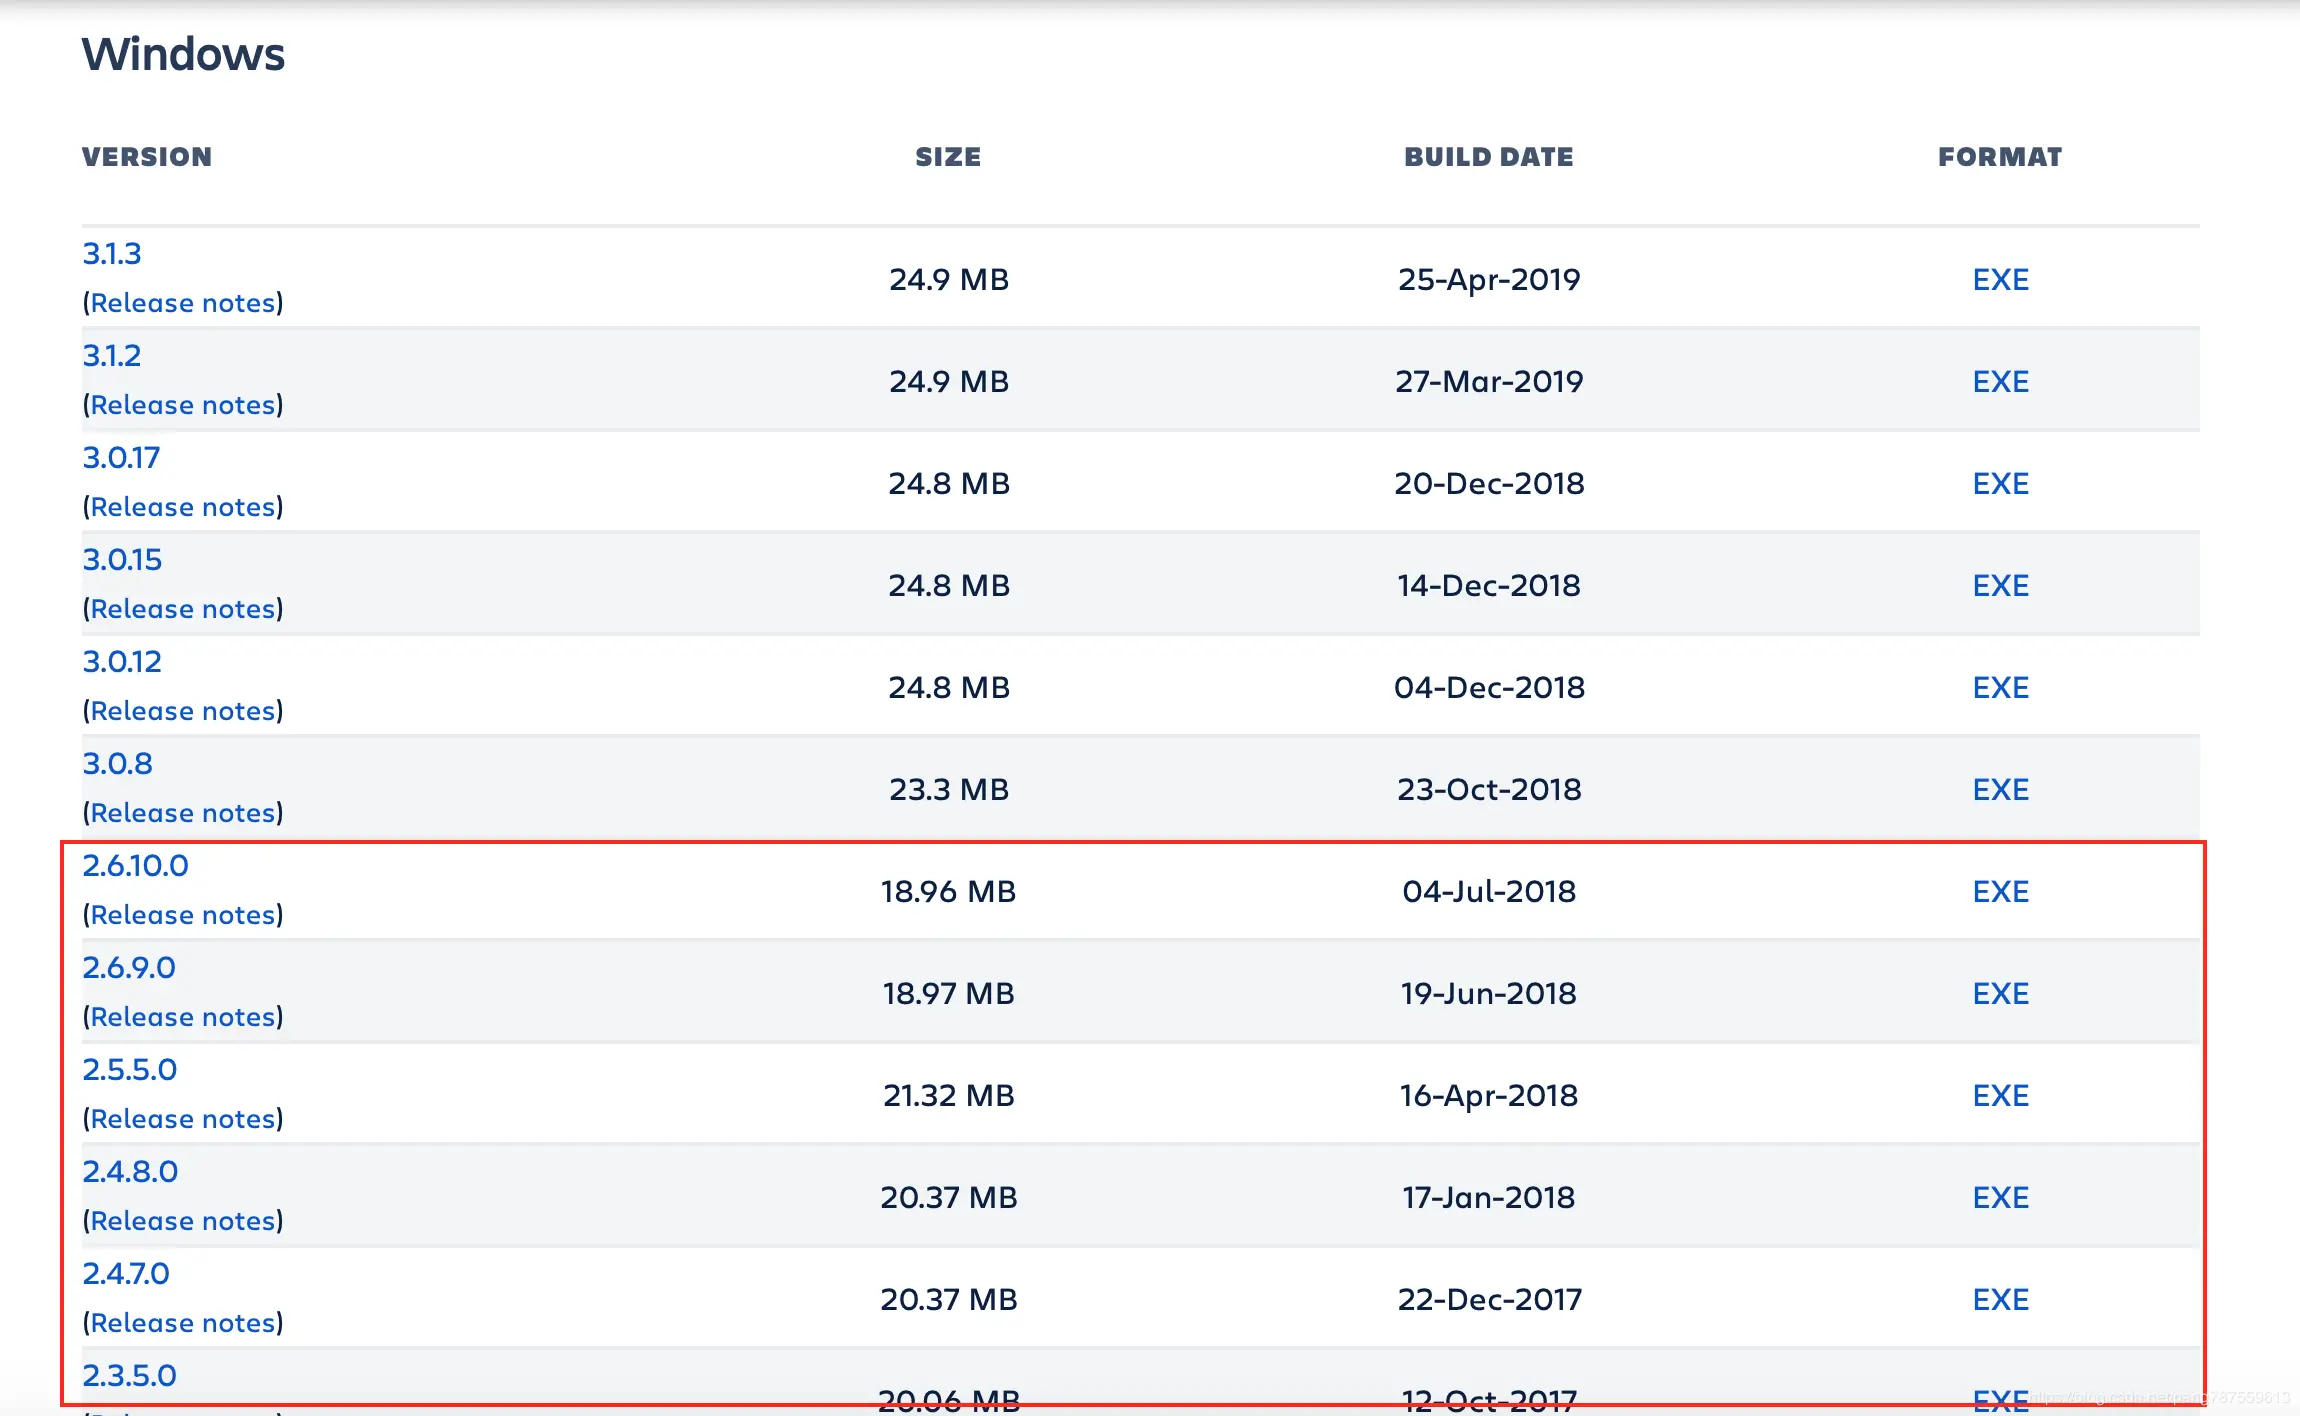Open Release notes for version 3.1.2
The image size is (2300, 1416).
click(183, 404)
